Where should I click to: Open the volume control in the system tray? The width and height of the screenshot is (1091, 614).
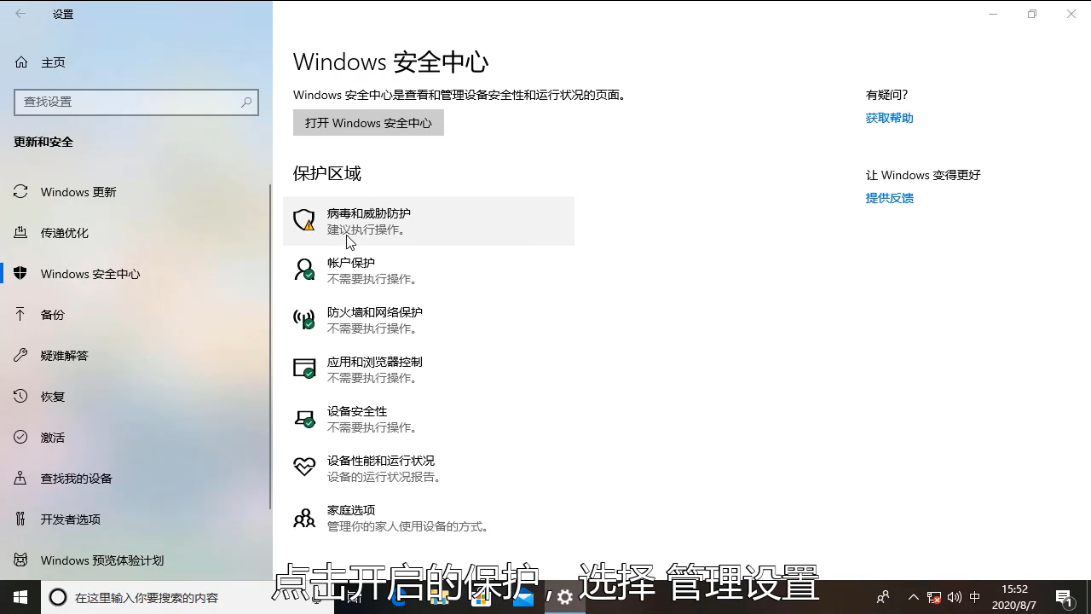[955, 597]
